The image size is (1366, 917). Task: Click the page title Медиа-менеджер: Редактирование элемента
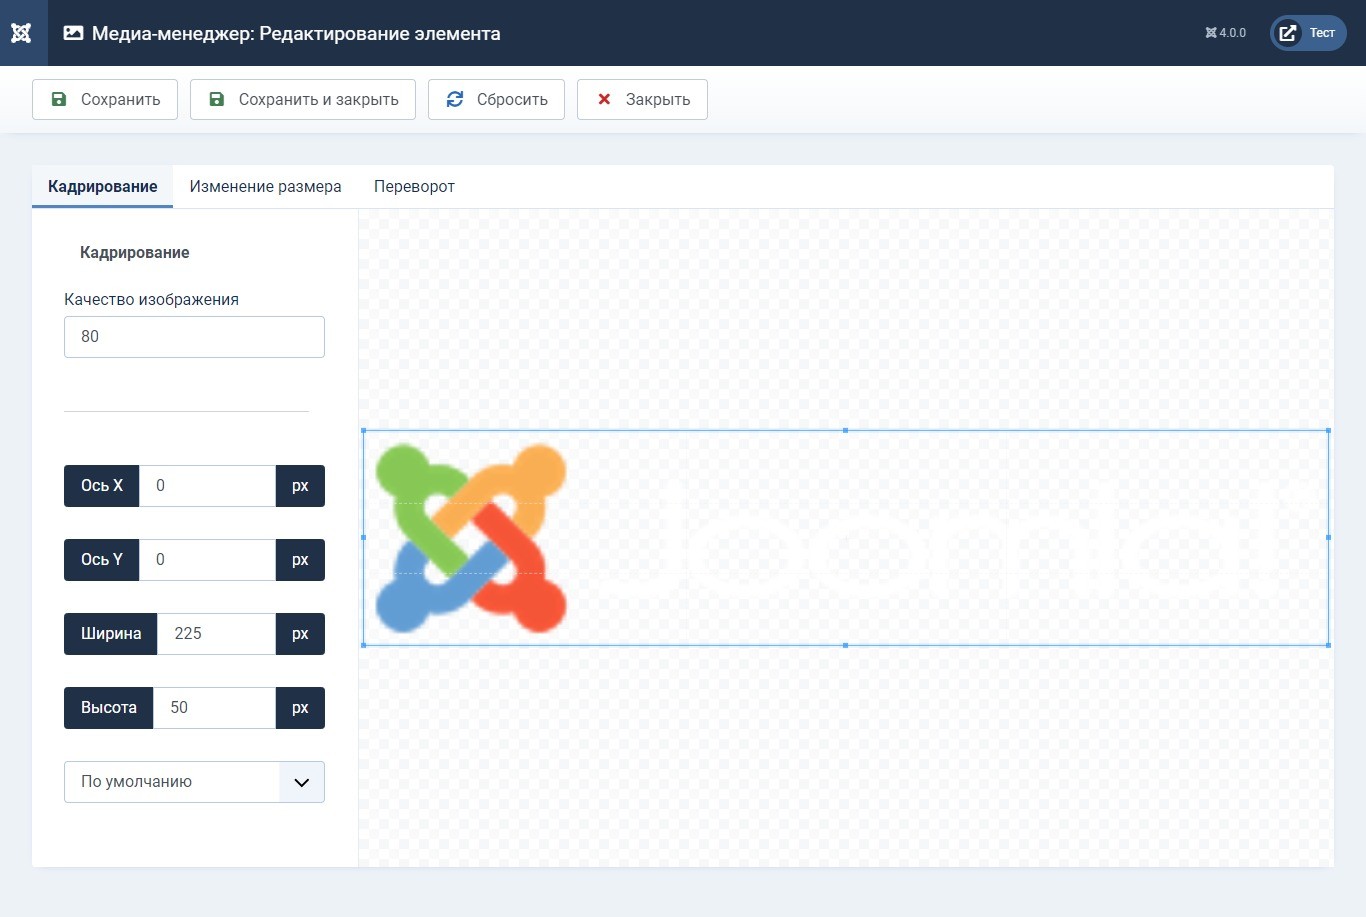pyautogui.click(x=296, y=33)
